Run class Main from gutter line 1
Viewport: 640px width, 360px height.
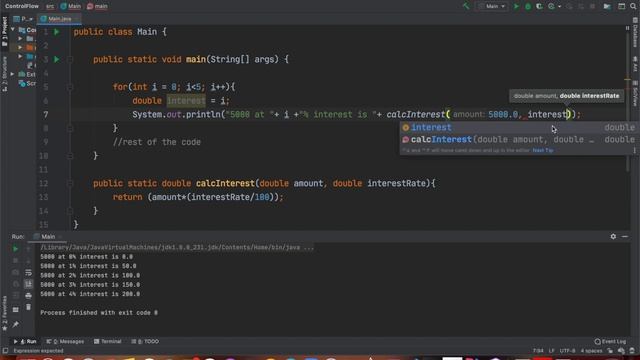click(57, 32)
